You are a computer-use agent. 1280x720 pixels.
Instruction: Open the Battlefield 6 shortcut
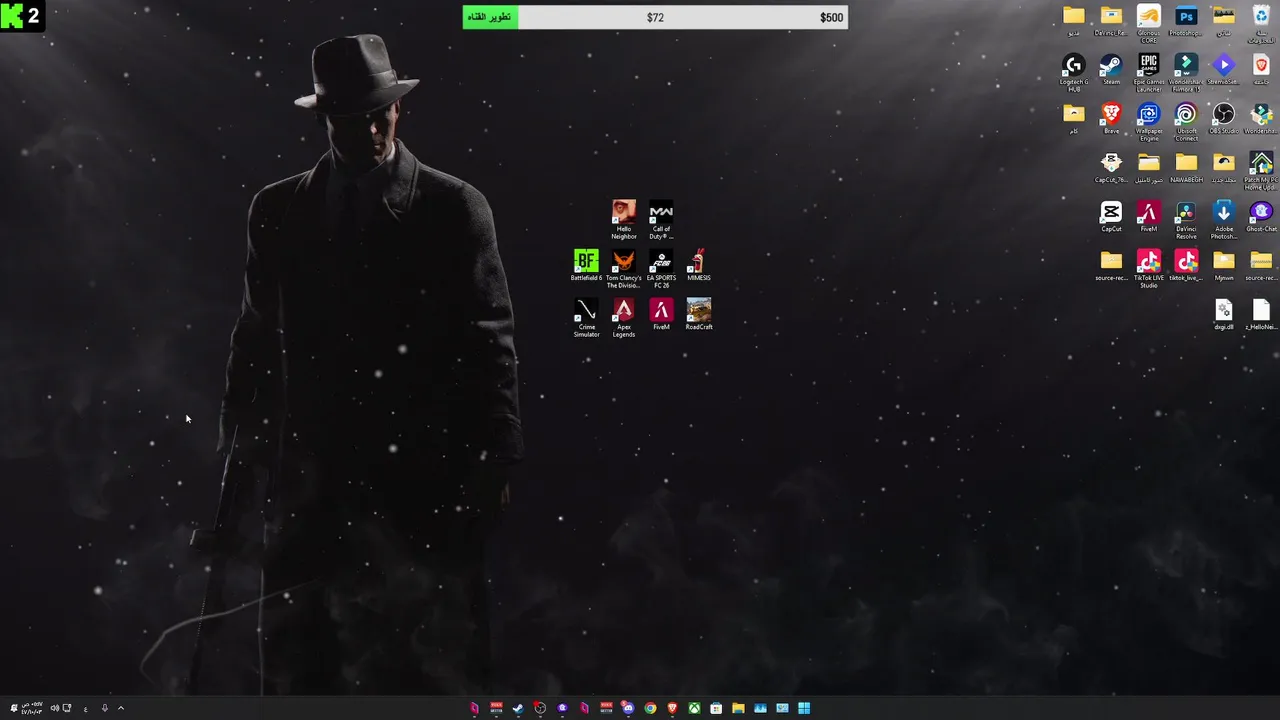point(586,266)
